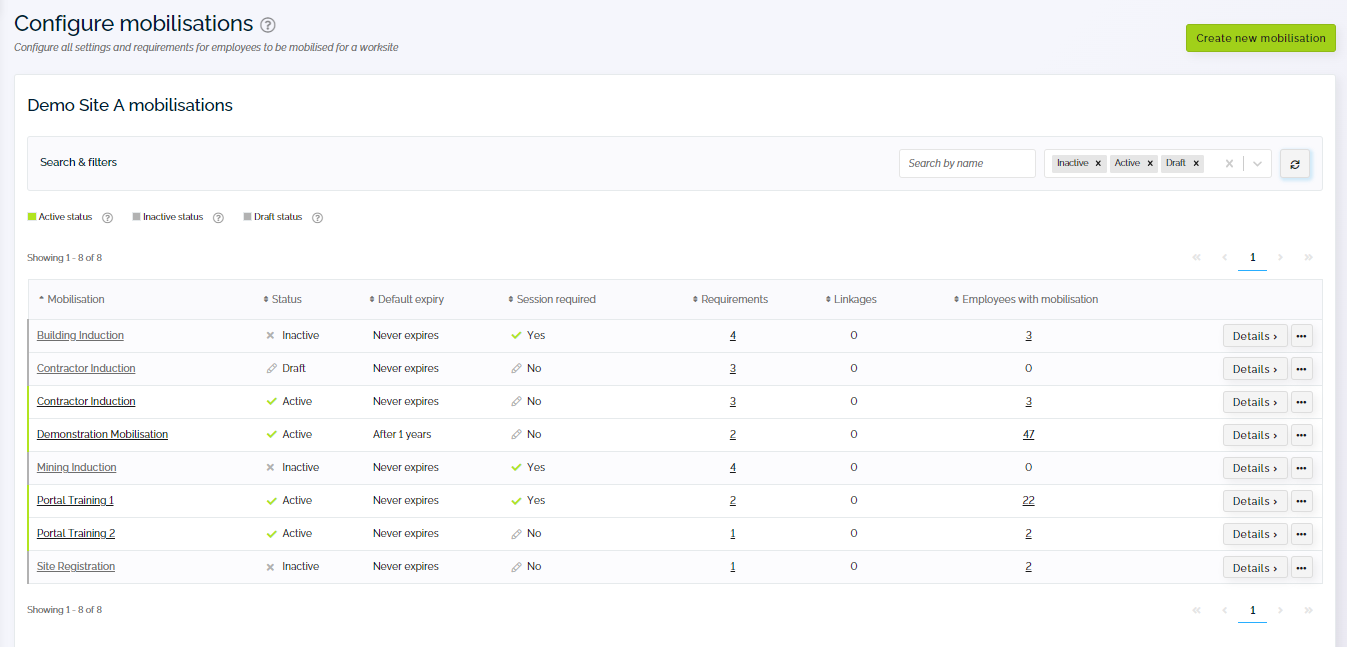This screenshot has height=647, width=1347.
Task: Open the status filter dropdown arrow
Action: click(1258, 164)
